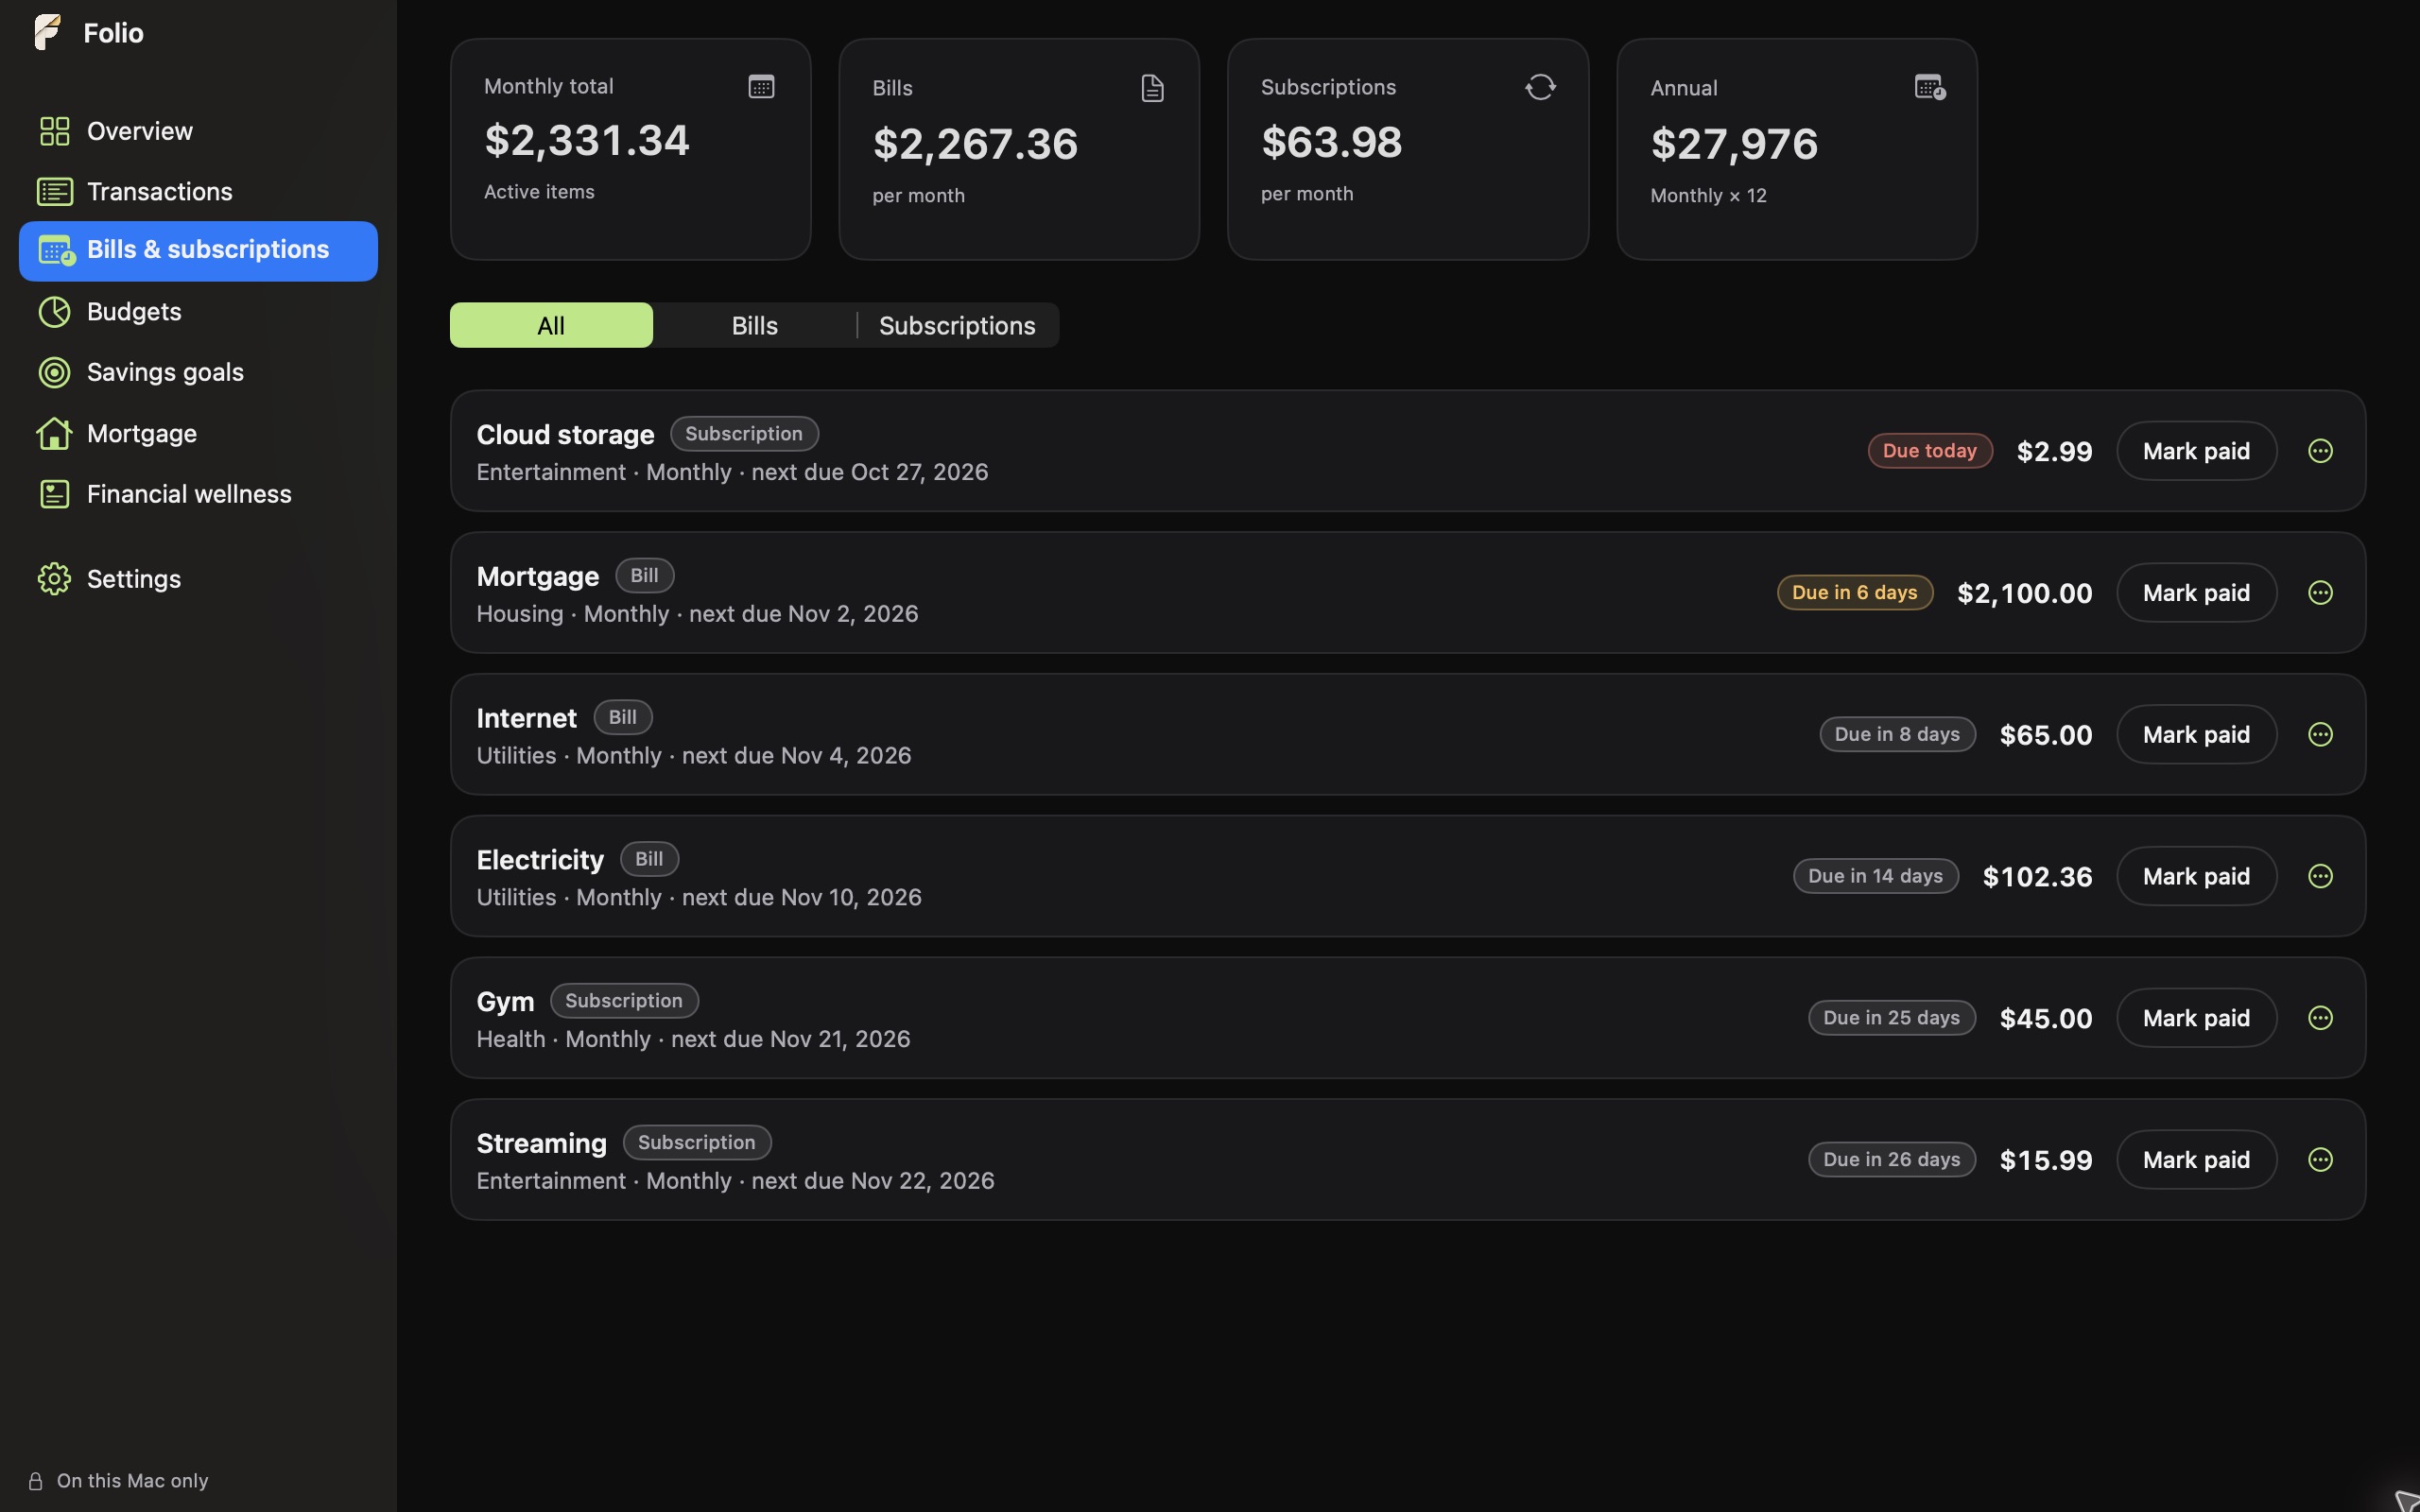Click the $102.36 Electricity amount
Viewport: 2420px width, 1512px height.
(x=2037, y=877)
